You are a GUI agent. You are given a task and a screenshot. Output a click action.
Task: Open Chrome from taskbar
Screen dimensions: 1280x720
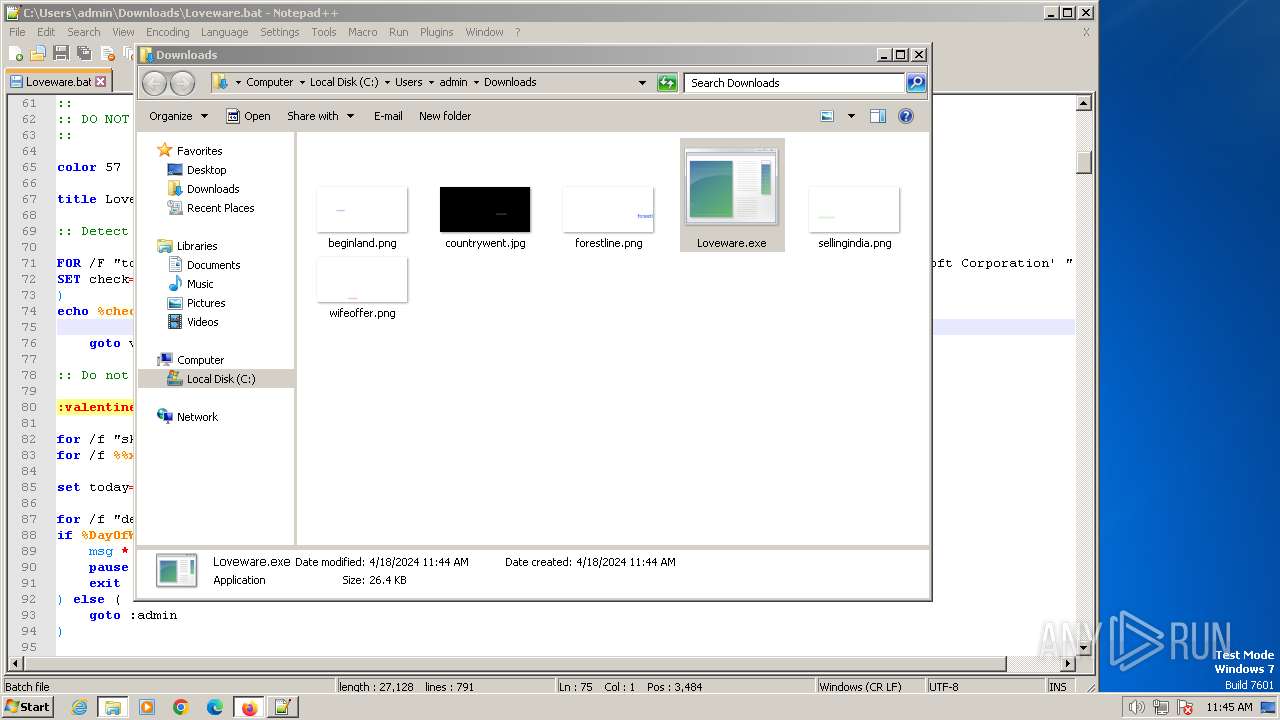180,707
